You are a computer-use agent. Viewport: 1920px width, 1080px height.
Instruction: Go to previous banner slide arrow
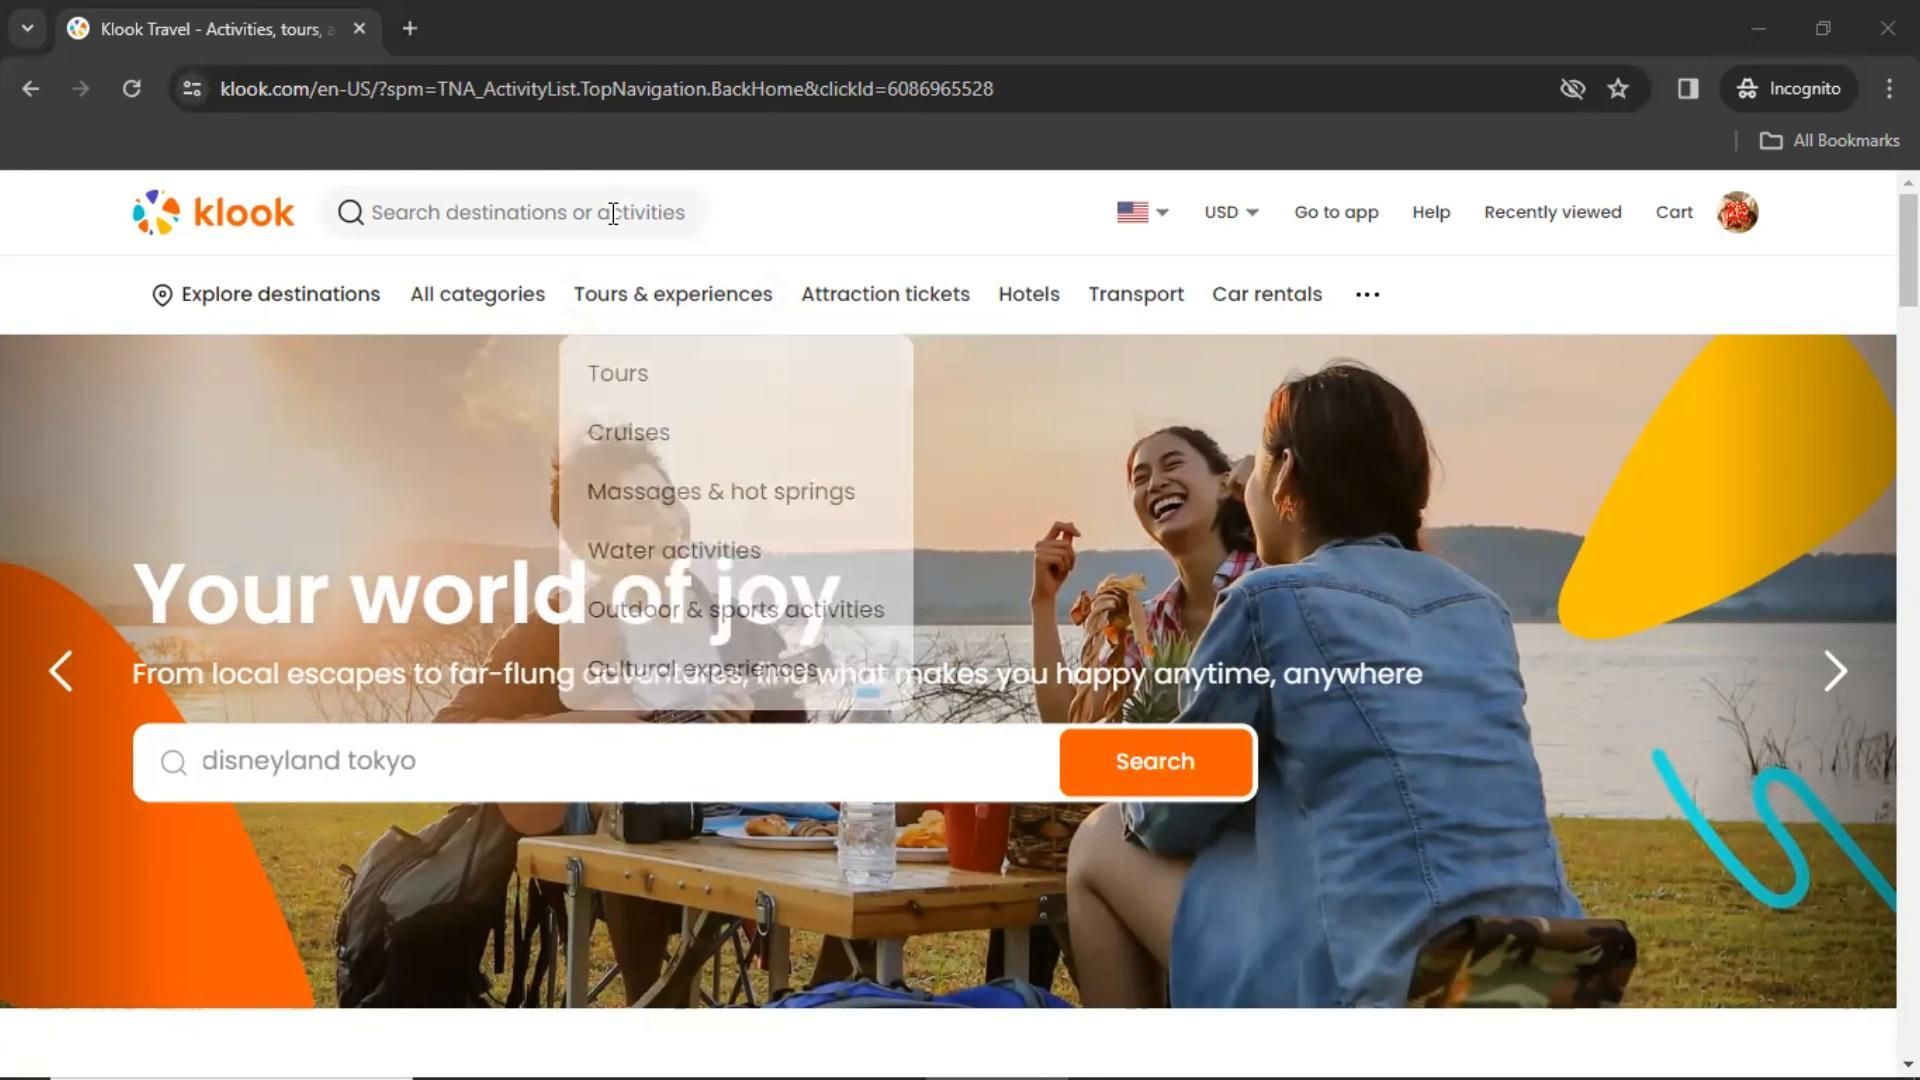click(61, 671)
